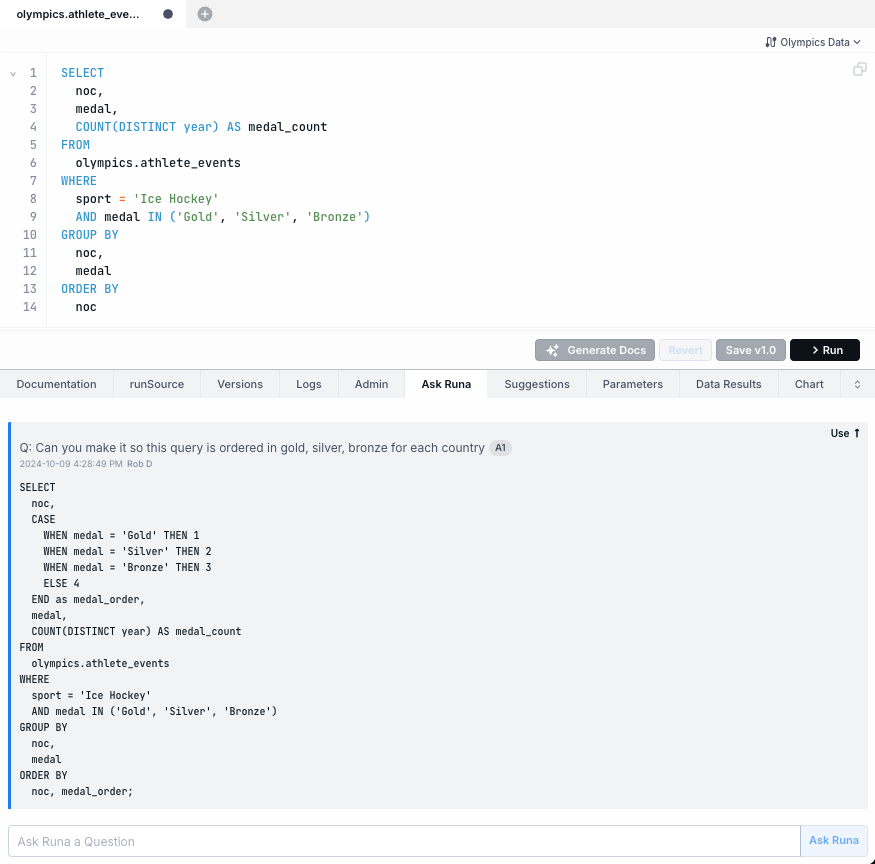Use the Runa answer in the editor

(x=845, y=434)
